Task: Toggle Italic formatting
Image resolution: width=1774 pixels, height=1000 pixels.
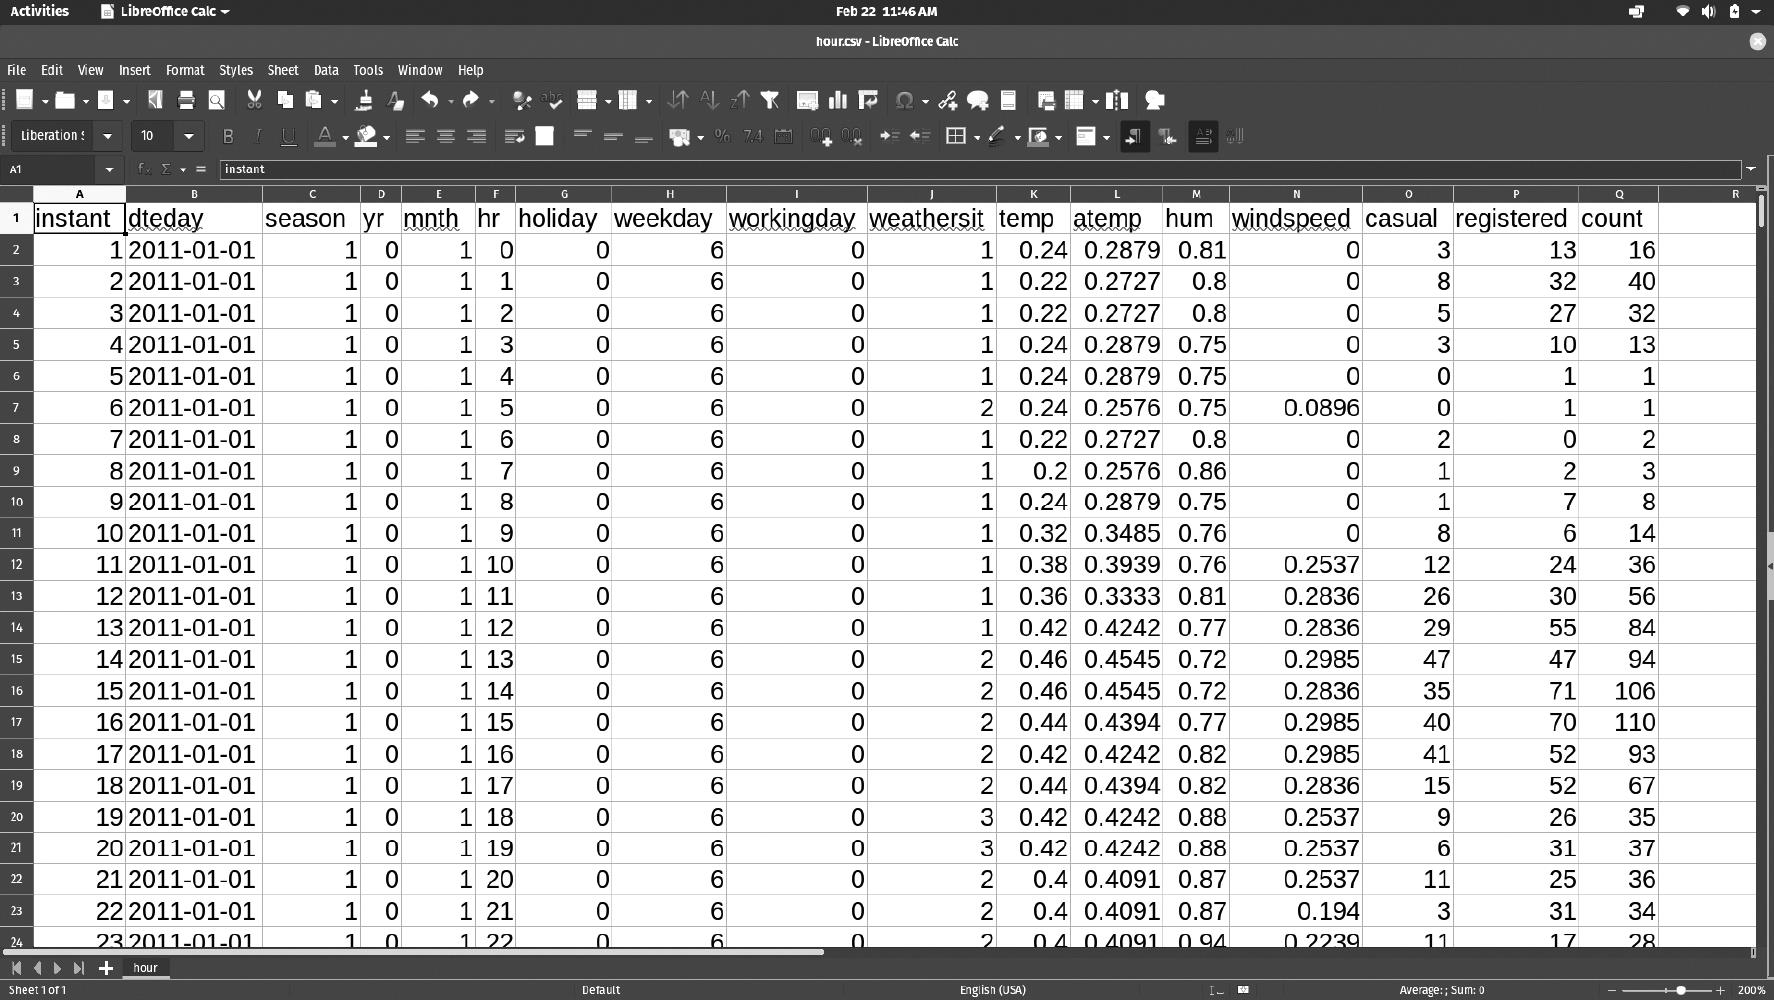Action: [258, 136]
